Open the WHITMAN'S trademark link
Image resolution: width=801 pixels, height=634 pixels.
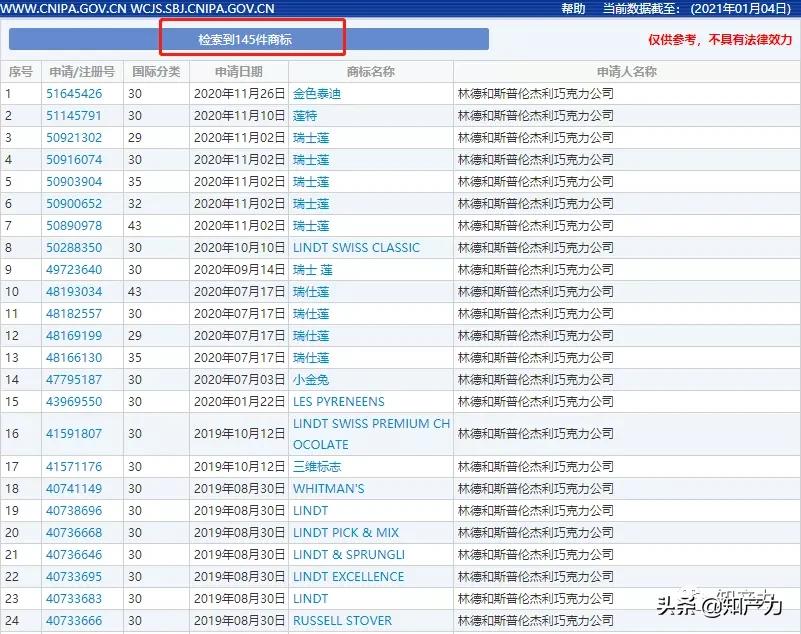(x=328, y=488)
